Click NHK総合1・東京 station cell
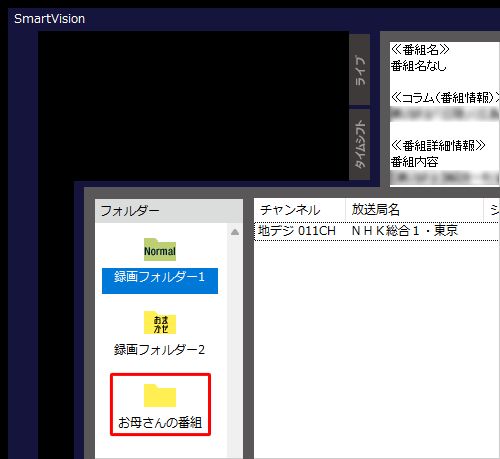 point(405,231)
